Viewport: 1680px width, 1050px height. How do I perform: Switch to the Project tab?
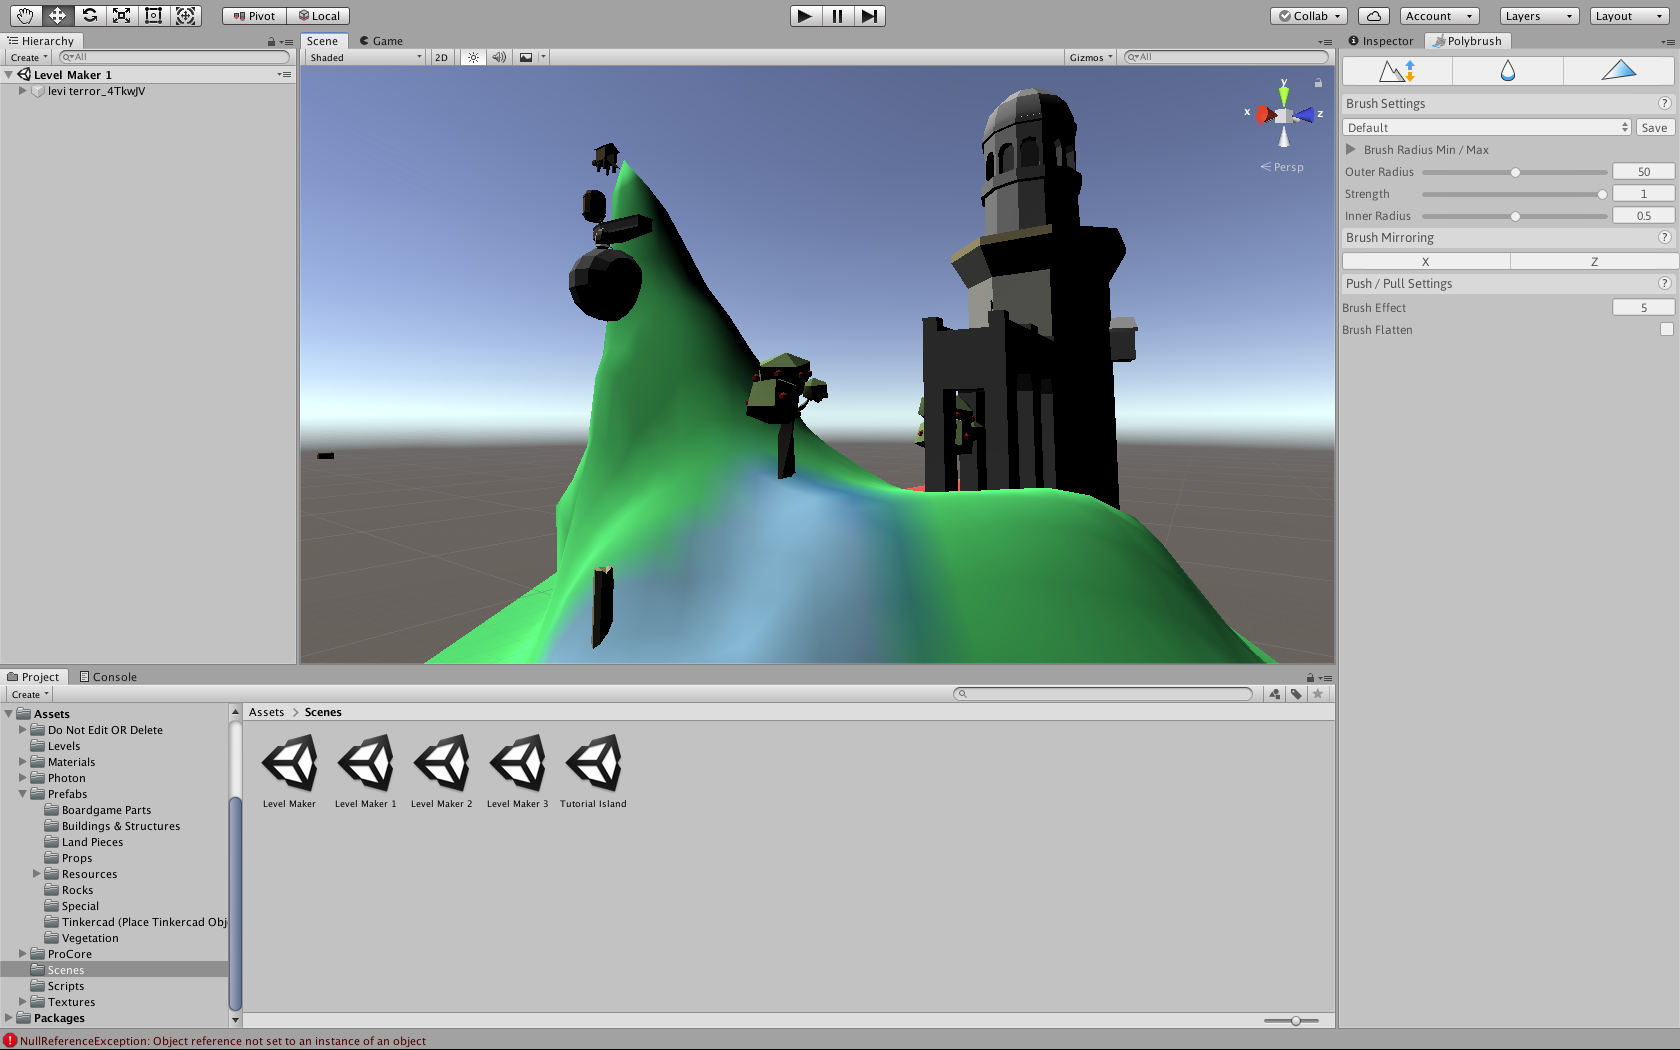[33, 677]
